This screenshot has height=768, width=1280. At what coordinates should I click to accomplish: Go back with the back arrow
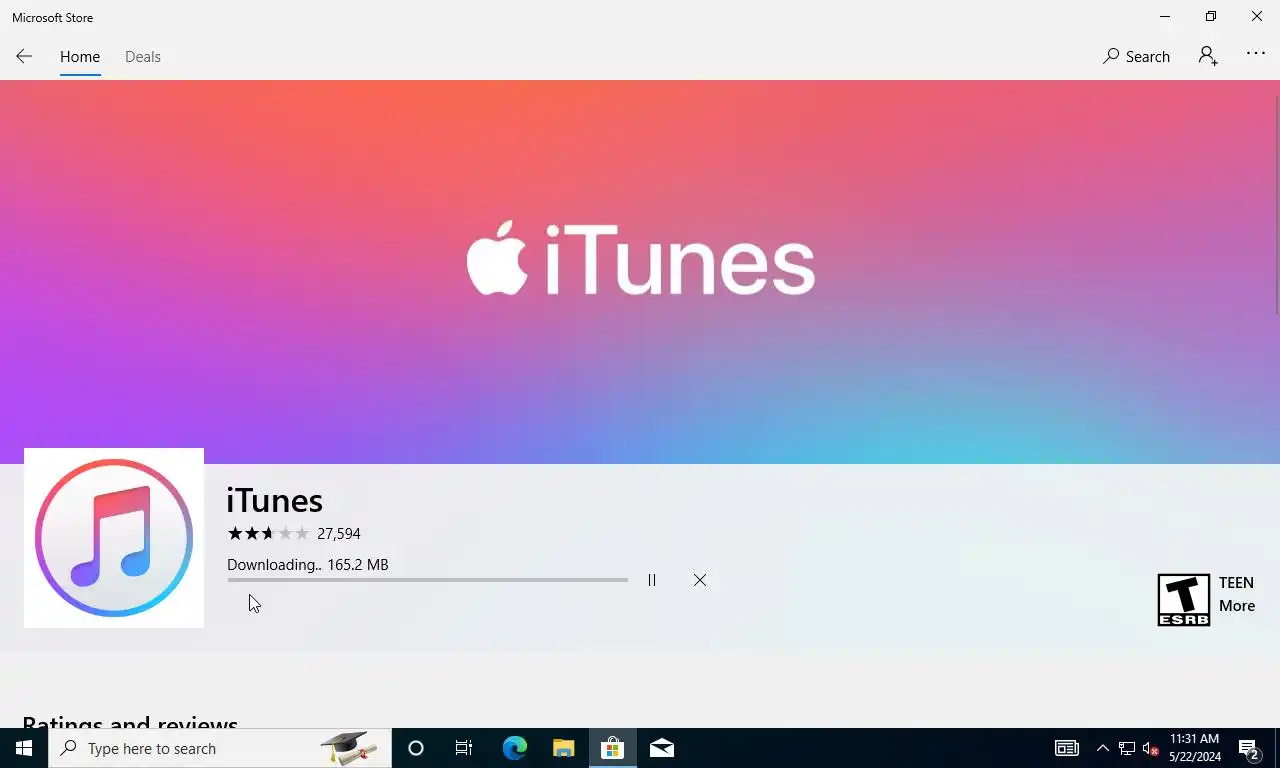[24, 57]
